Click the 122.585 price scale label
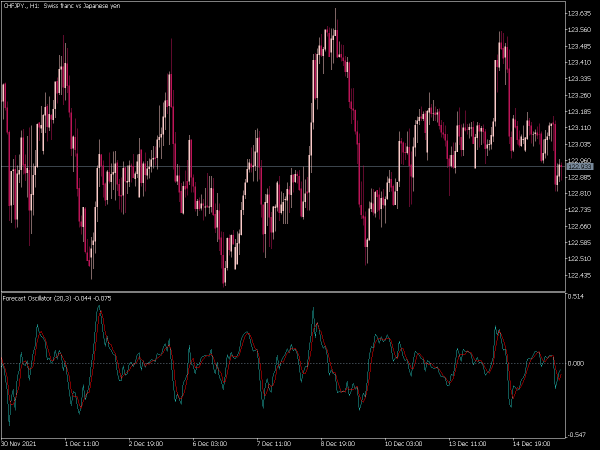 (579, 243)
